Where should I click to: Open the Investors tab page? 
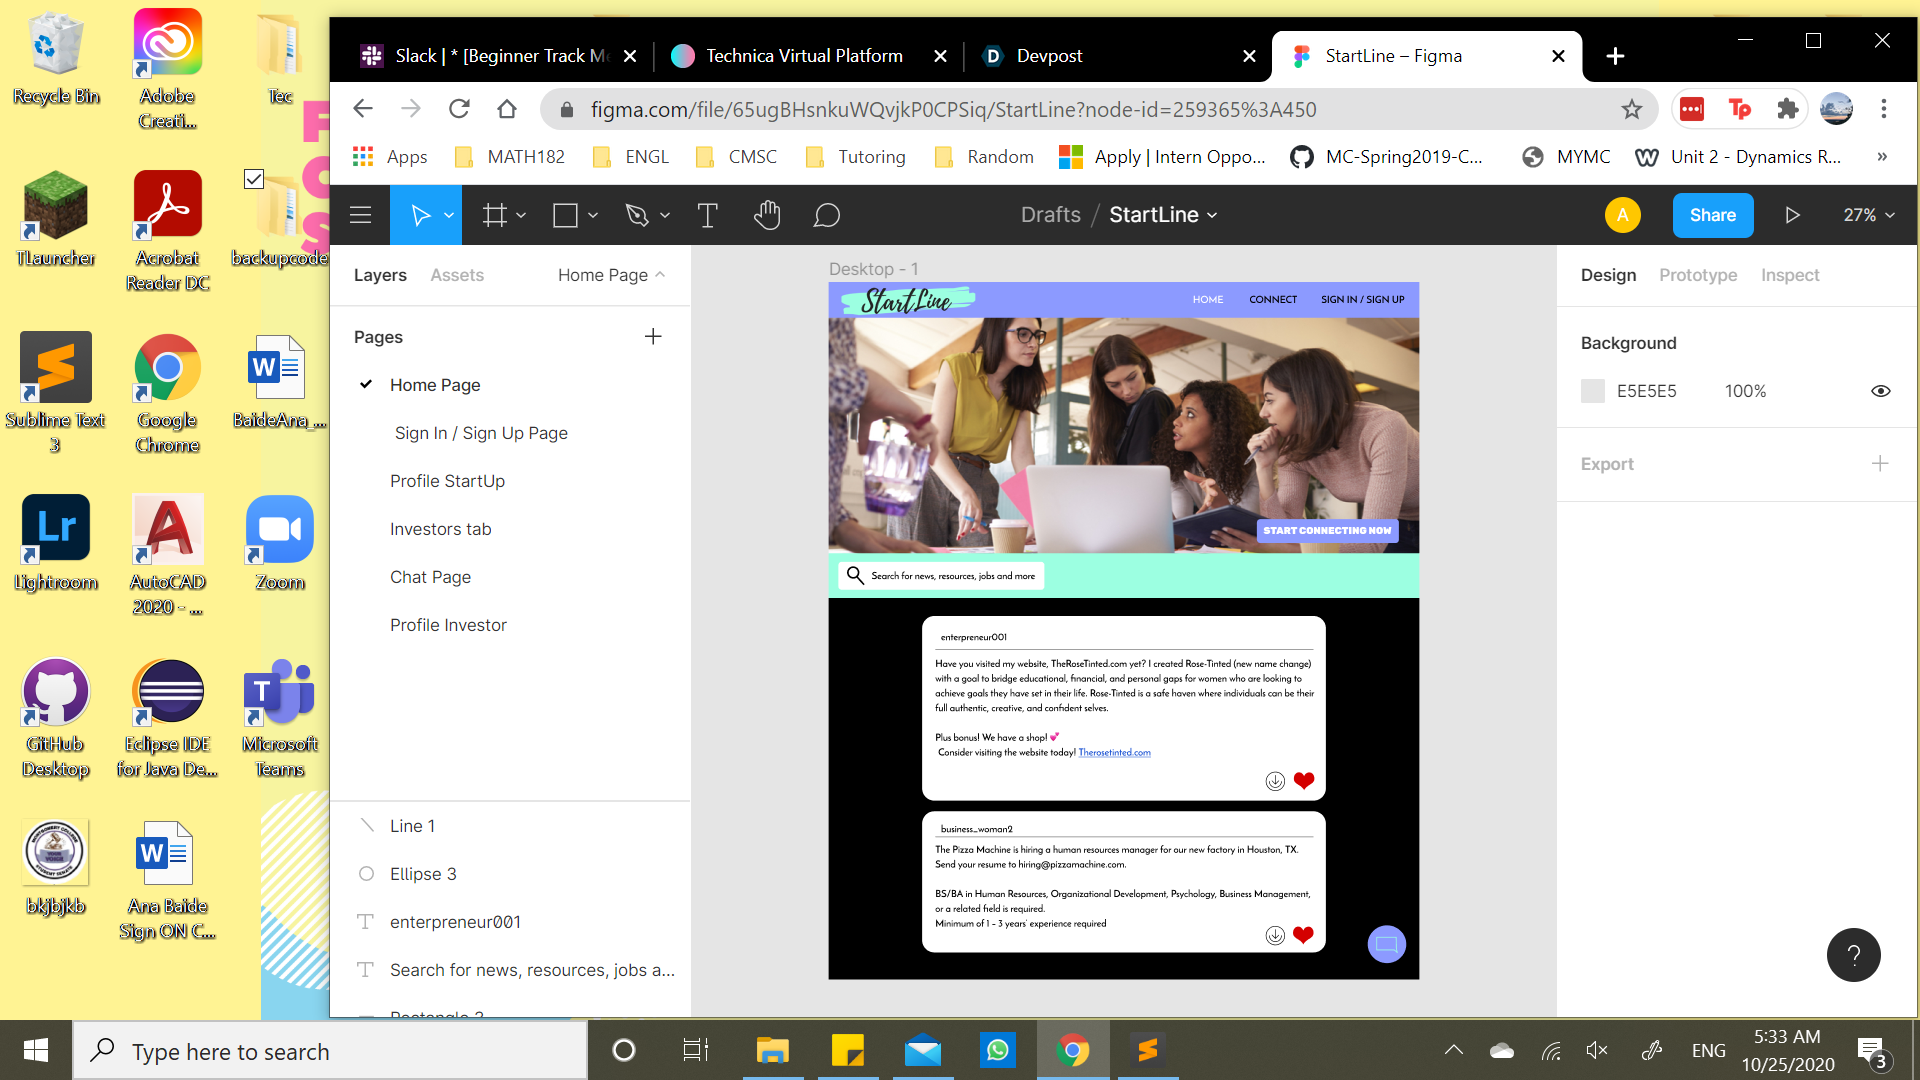pyautogui.click(x=440, y=529)
